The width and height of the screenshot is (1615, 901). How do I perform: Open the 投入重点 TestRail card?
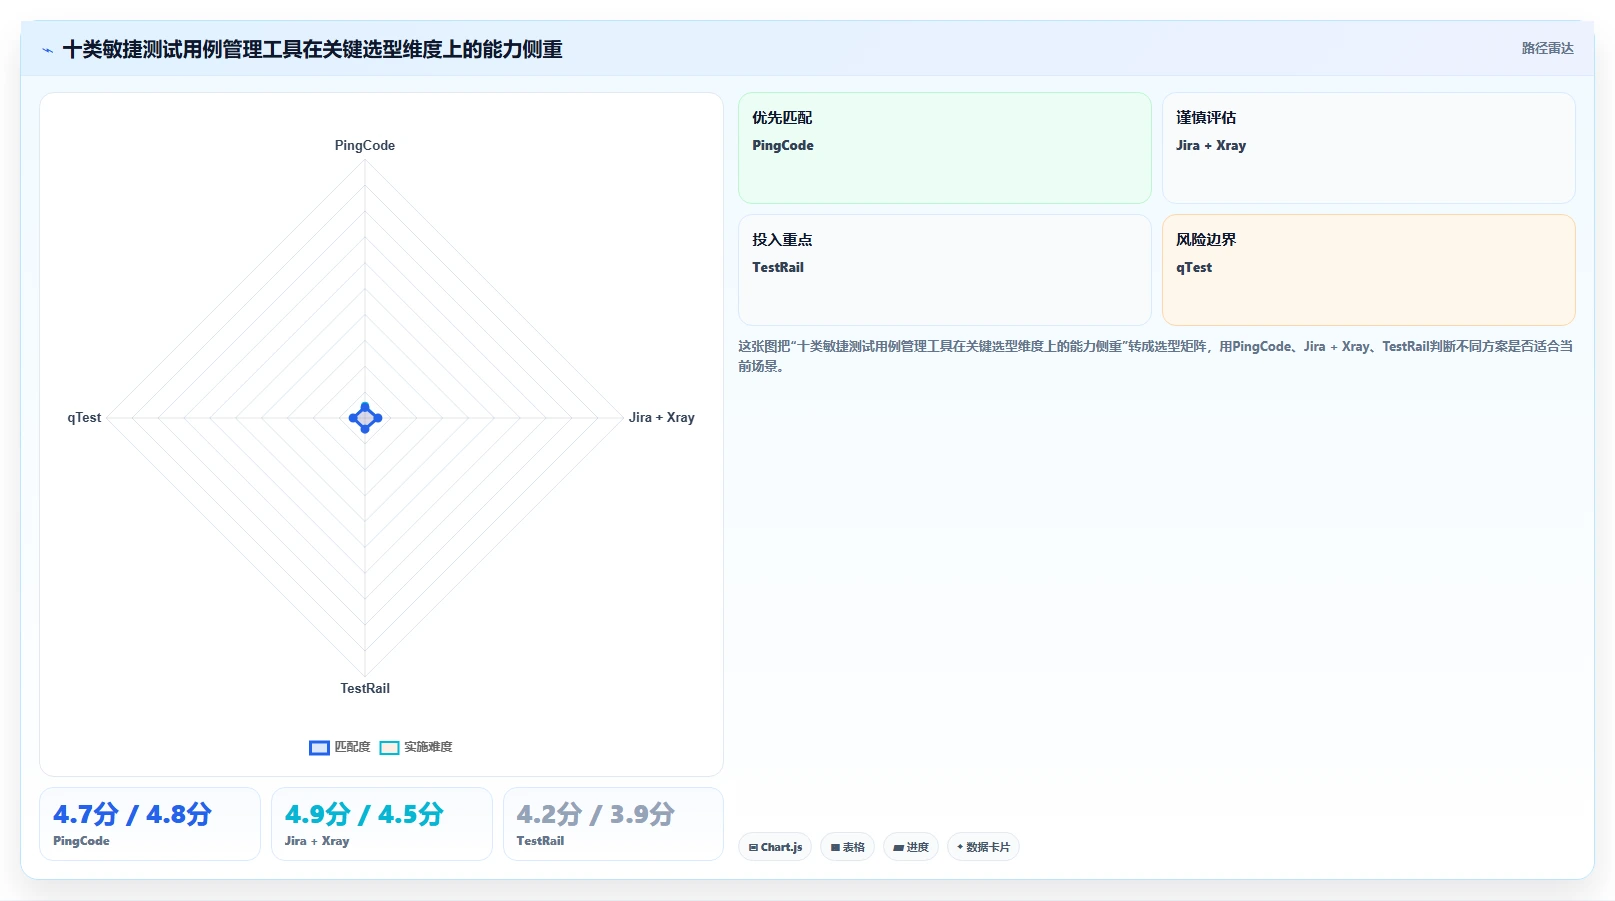(x=944, y=270)
